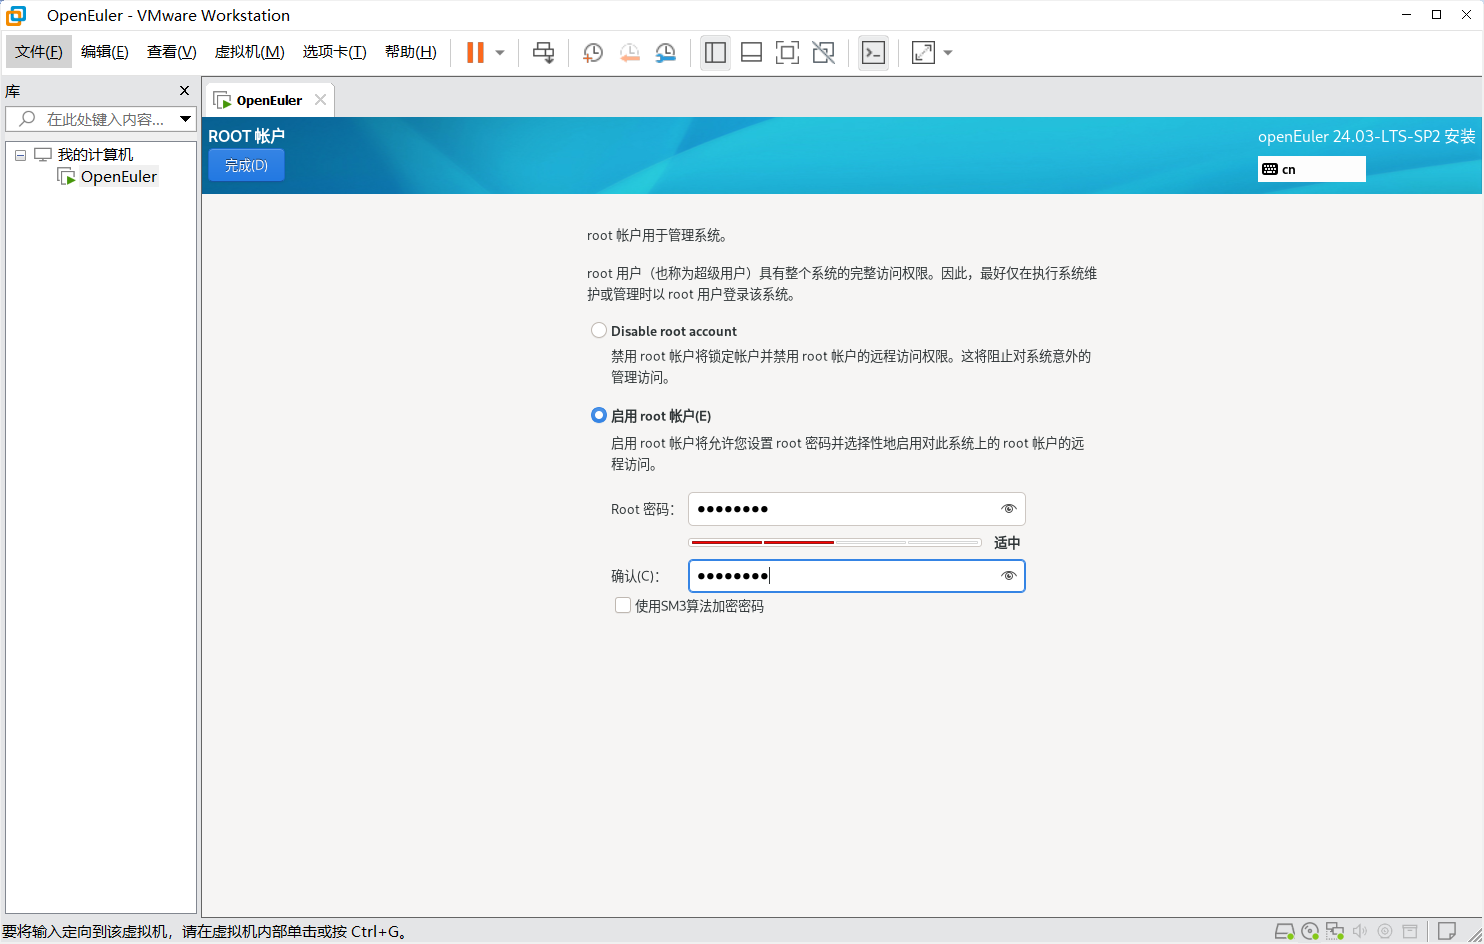The height and width of the screenshot is (944, 1484).
Task: Click the network adapter status icon
Action: [x=1335, y=931]
